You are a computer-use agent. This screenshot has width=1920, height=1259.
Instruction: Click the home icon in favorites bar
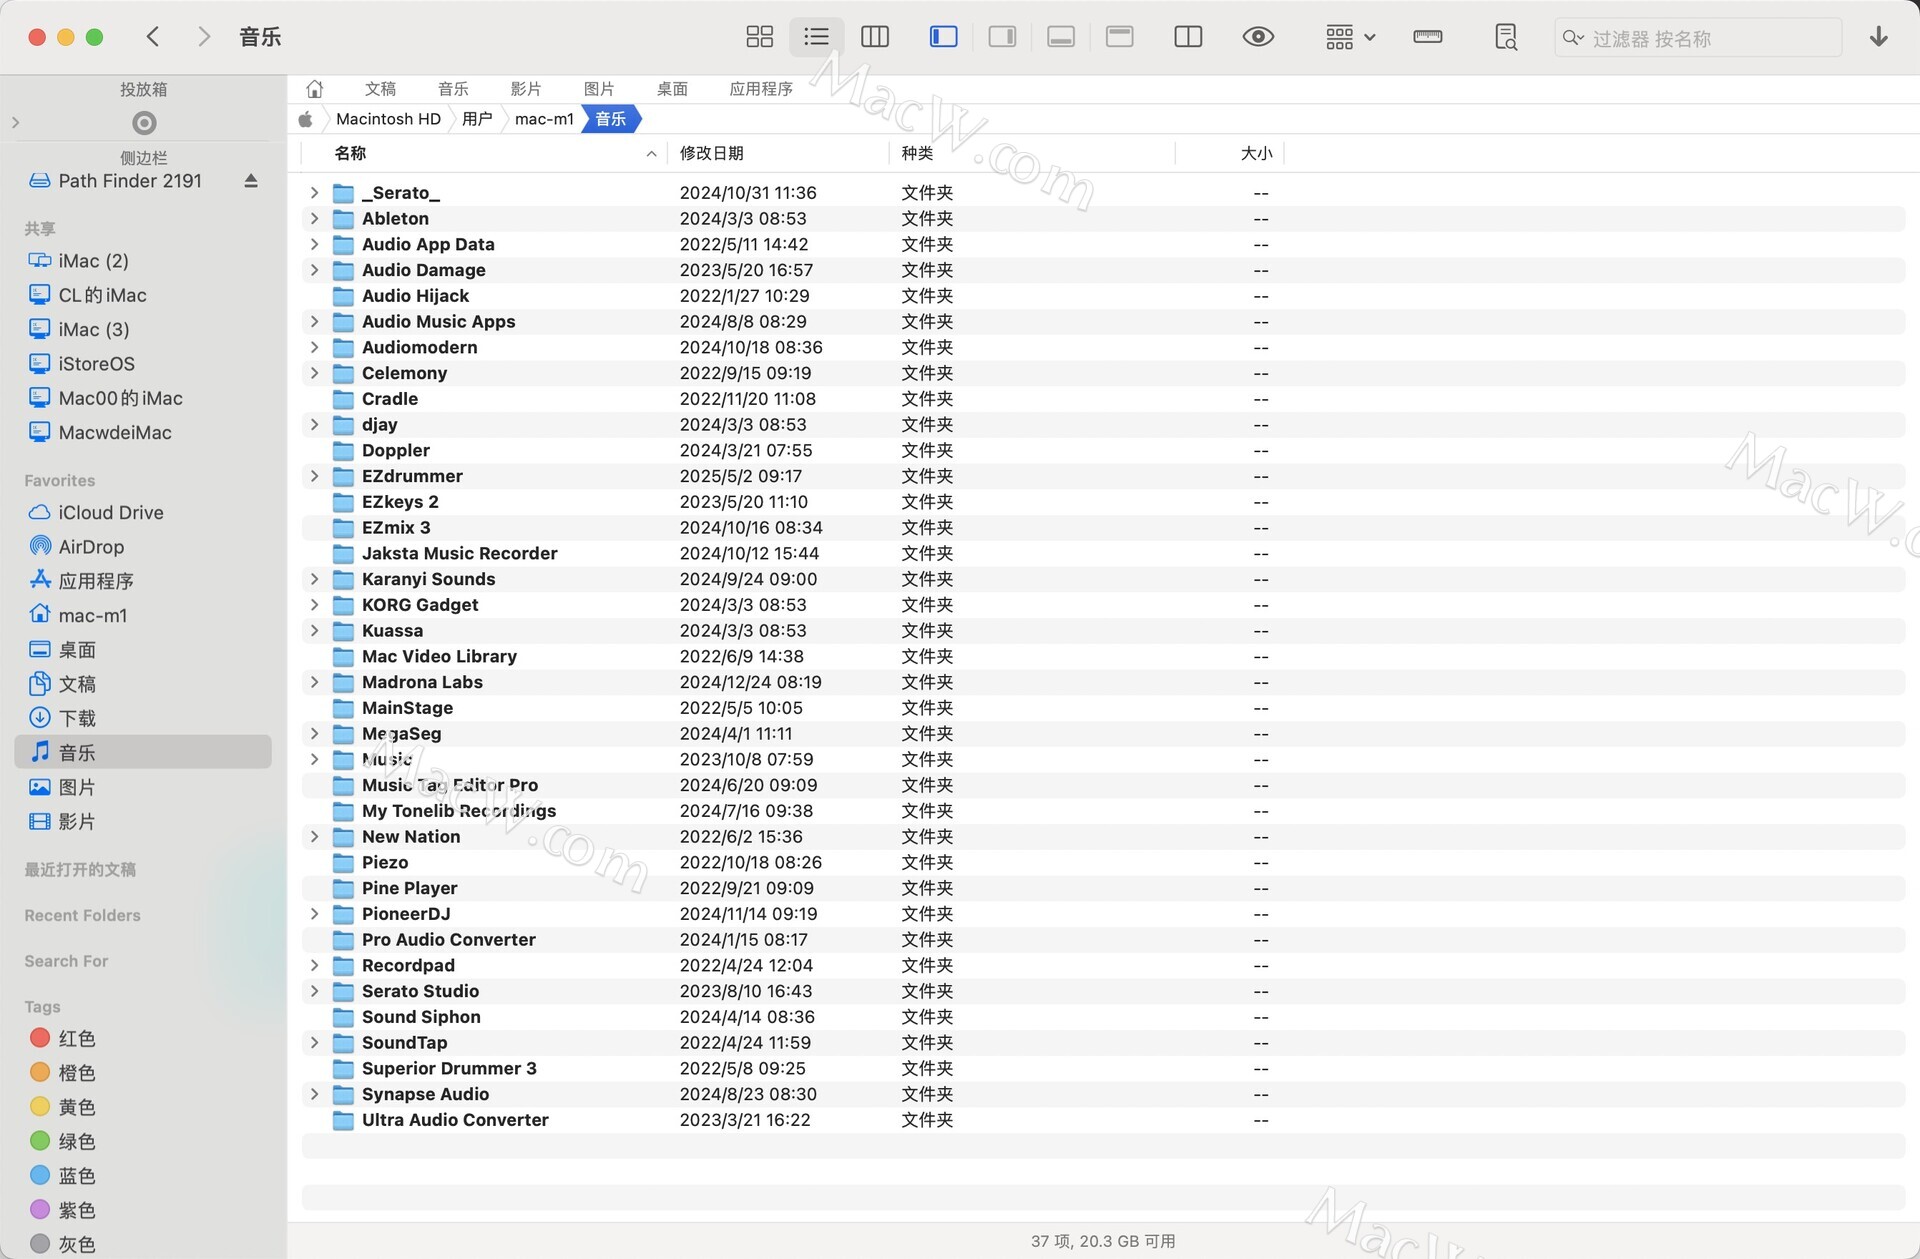pos(314,89)
